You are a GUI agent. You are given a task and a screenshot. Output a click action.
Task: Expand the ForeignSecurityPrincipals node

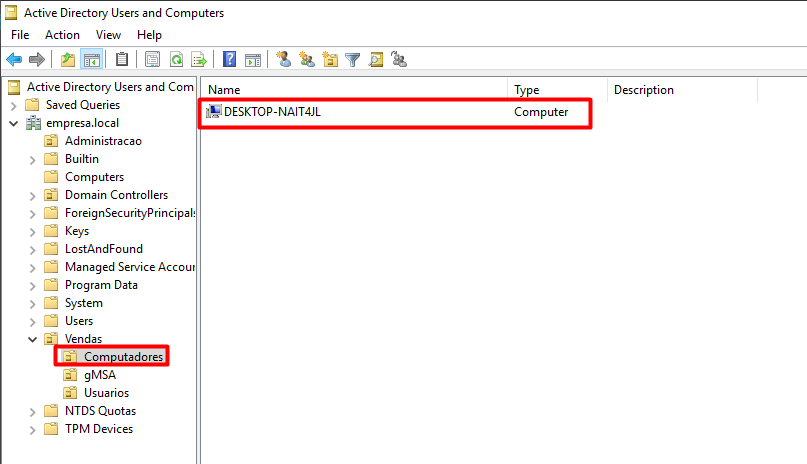coord(32,214)
